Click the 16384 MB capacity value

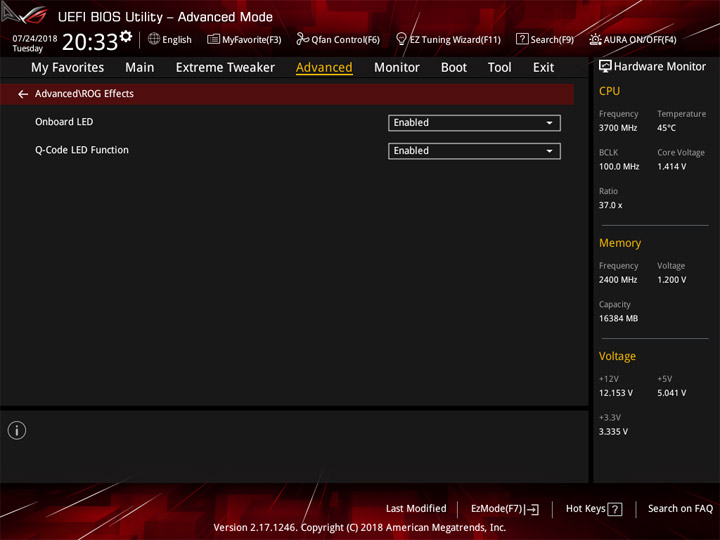[x=619, y=318]
